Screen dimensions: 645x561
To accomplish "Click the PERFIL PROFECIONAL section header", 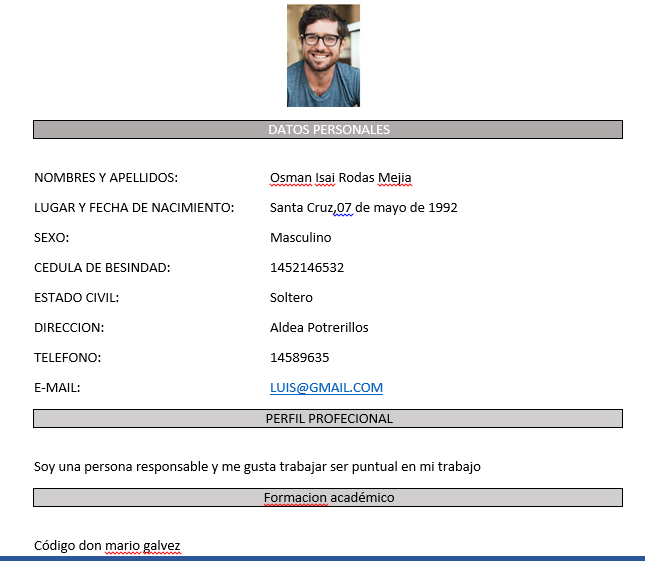I will tap(328, 418).
